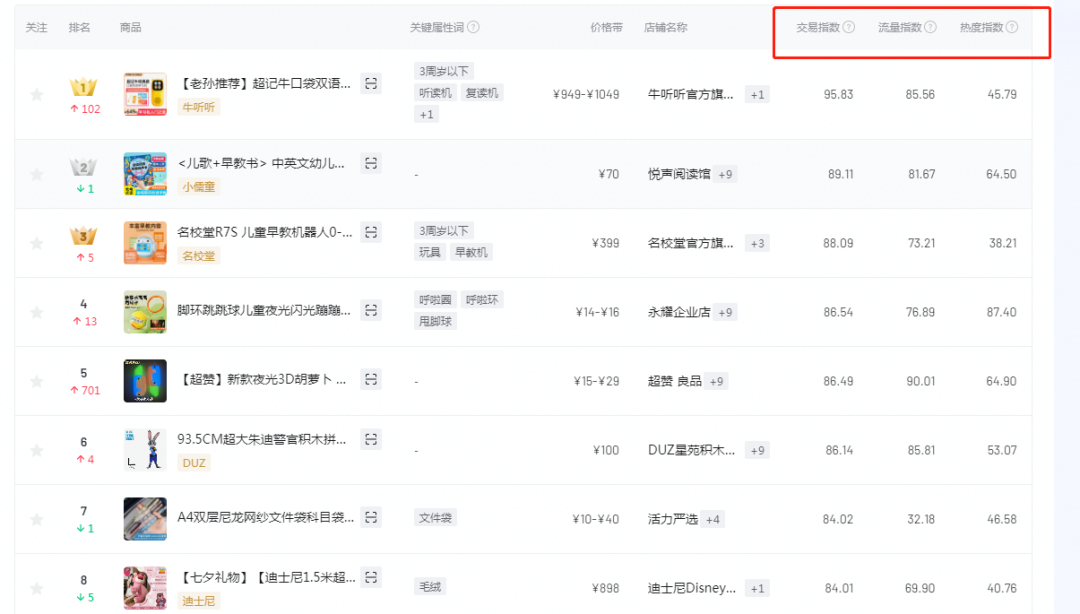This screenshot has height=614, width=1080.
Task: Sort by 热度指数 column header
Action: tap(982, 27)
